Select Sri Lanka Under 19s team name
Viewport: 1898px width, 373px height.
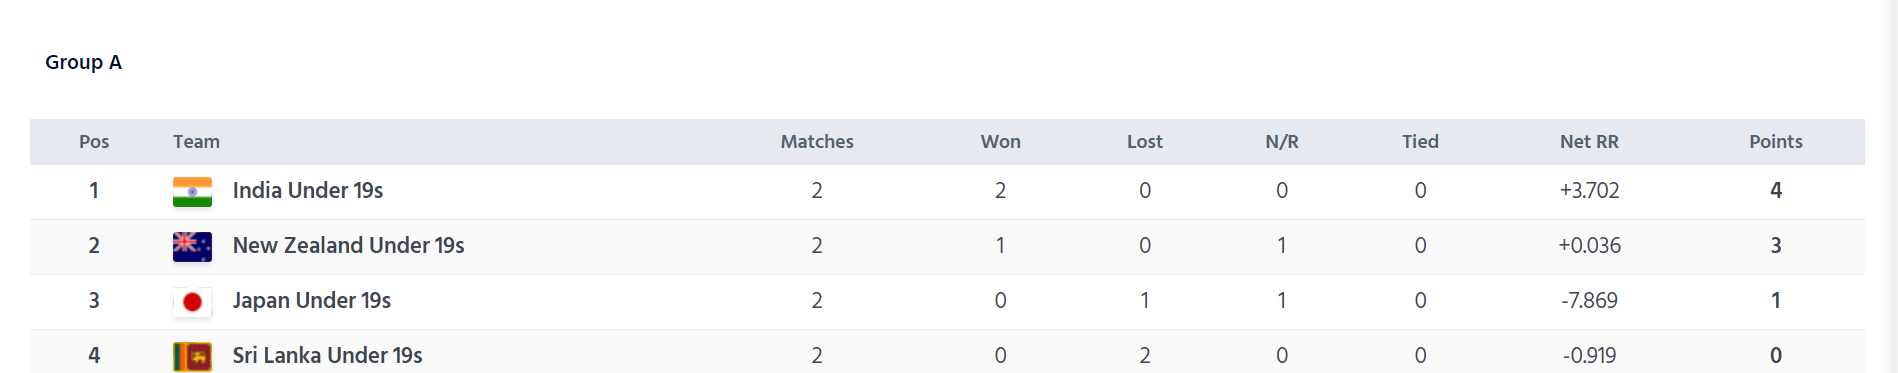pos(328,356)
